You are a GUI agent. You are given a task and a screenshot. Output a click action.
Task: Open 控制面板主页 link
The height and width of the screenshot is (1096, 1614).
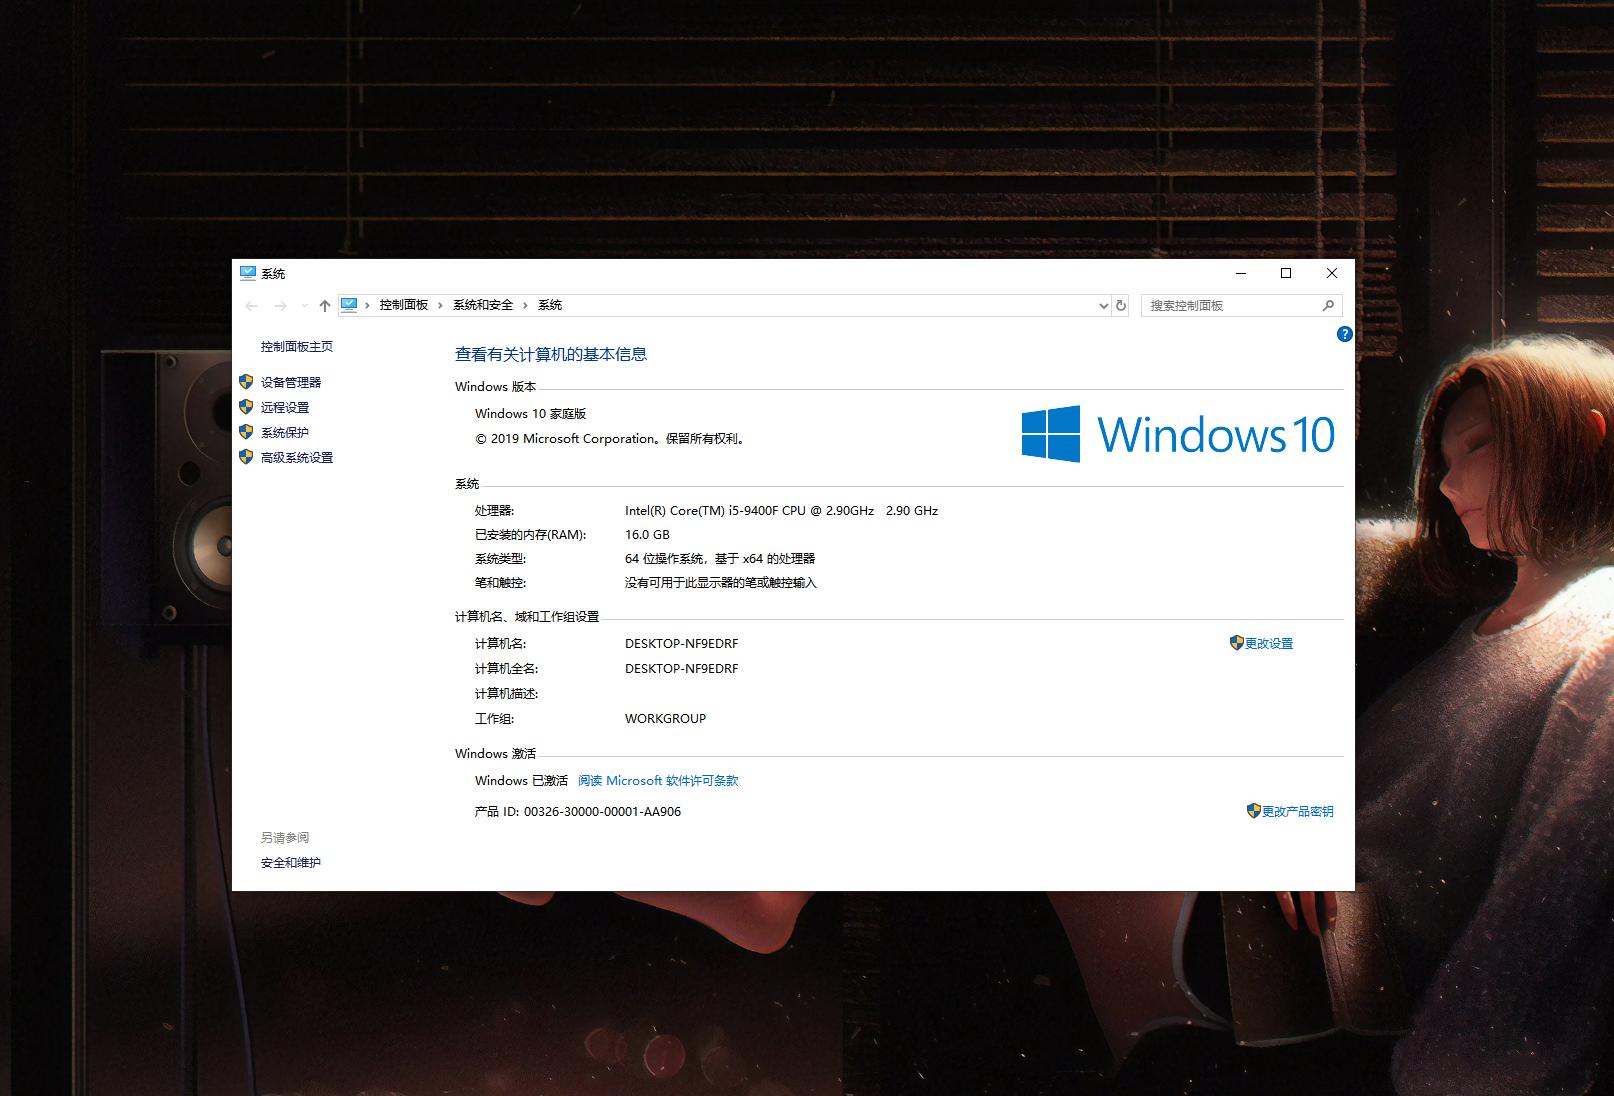(297, 347)
